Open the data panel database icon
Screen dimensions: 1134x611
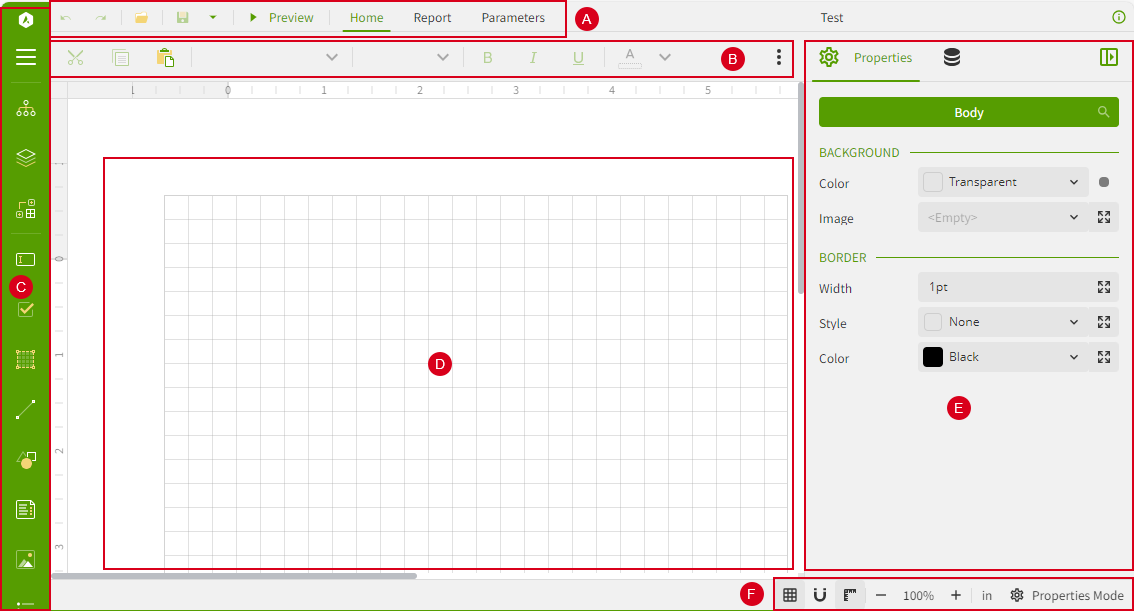click(x=952, y=58)
